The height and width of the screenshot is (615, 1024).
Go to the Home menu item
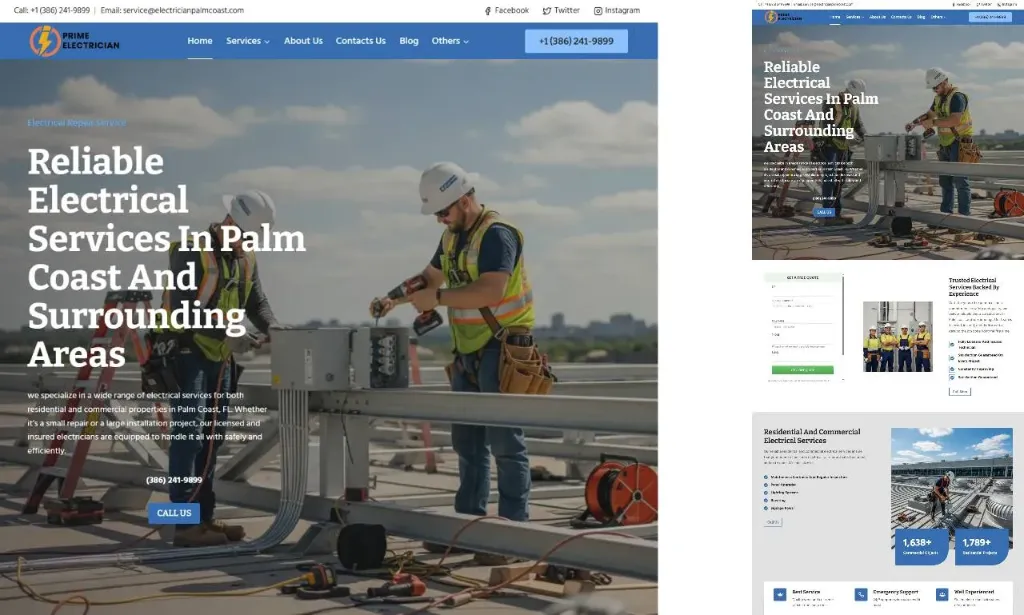[200, 41]
